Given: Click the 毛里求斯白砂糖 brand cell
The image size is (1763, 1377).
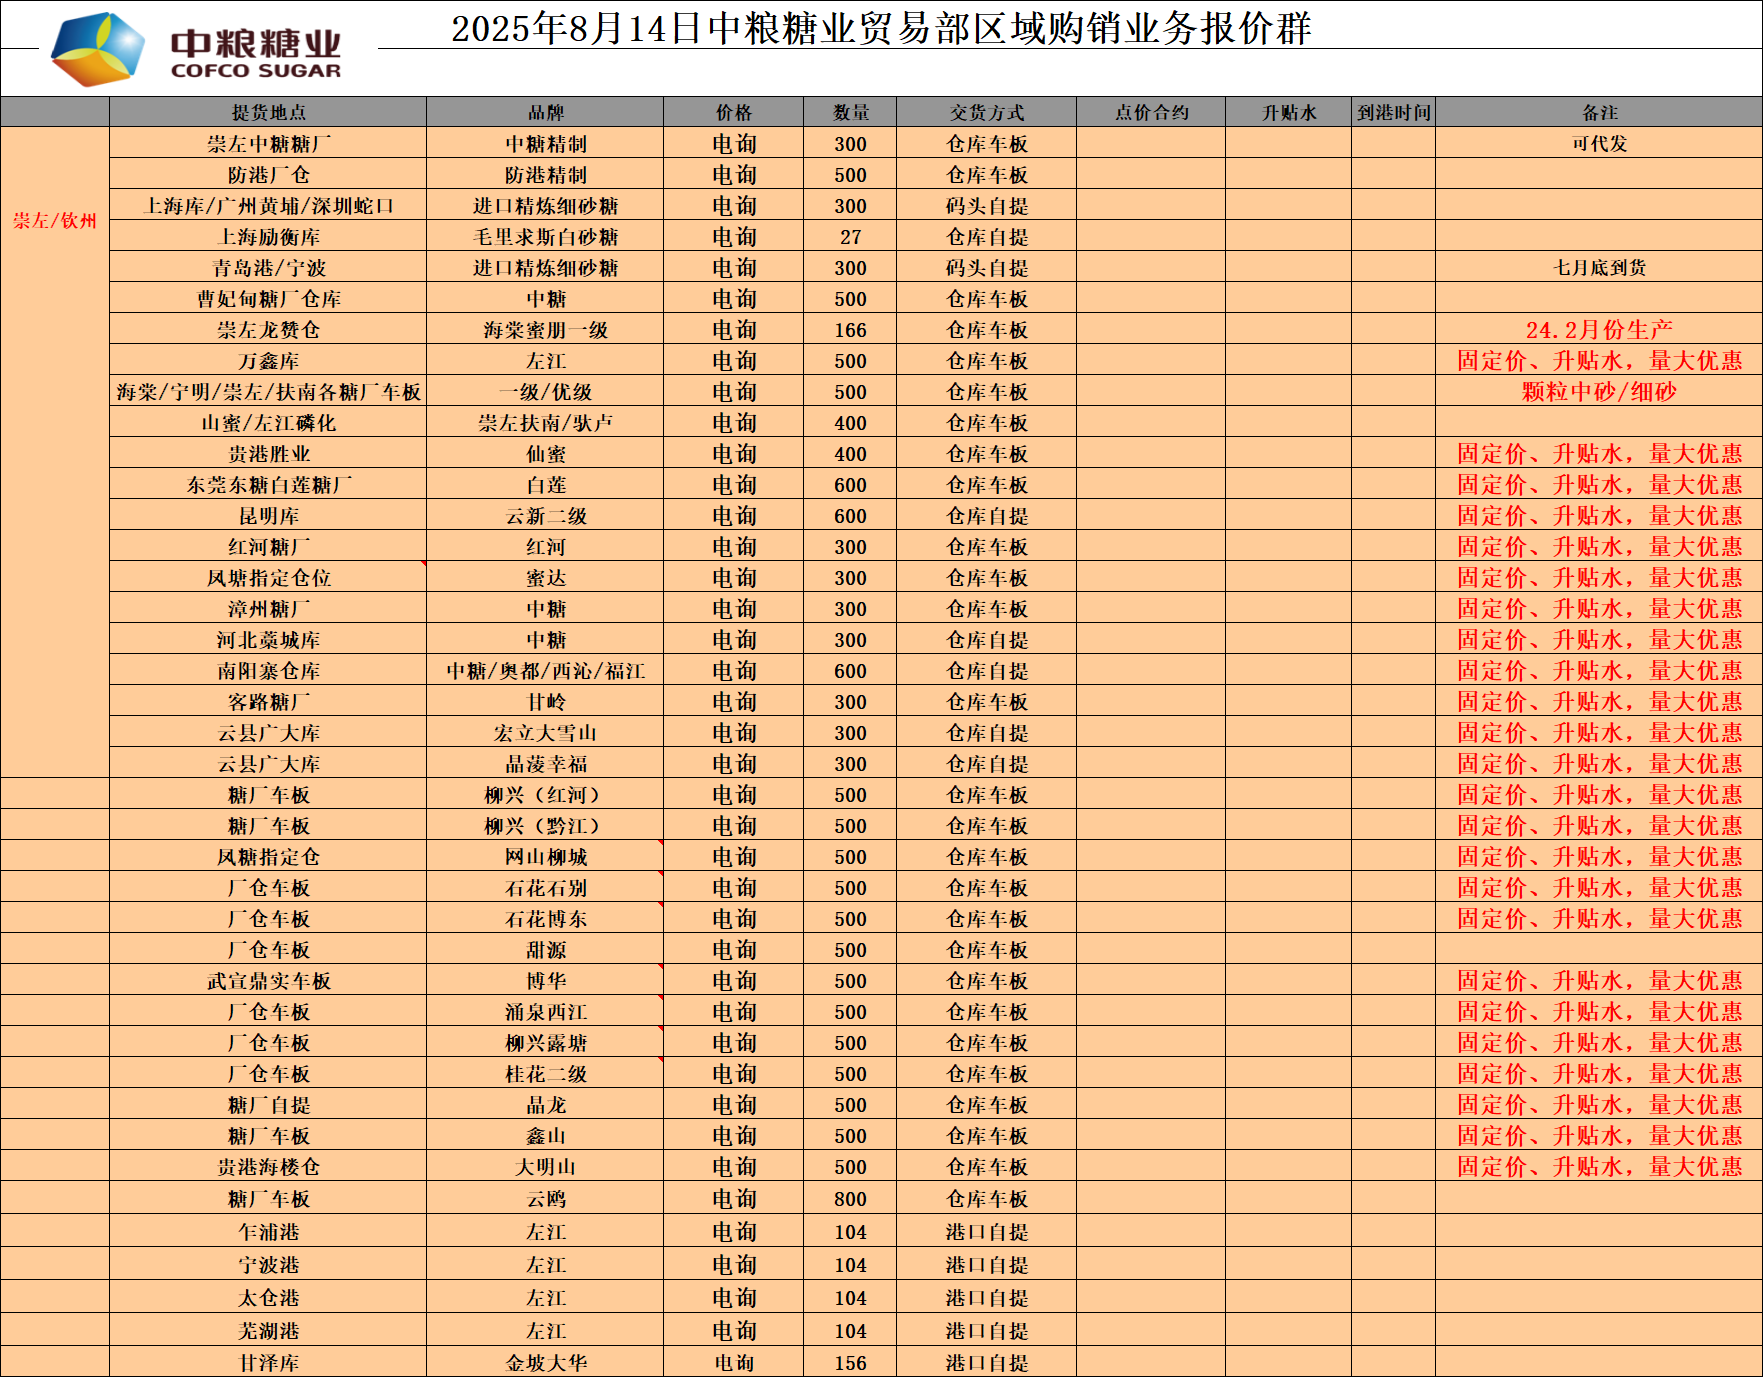Looking at the screenshot, I should [545, 237].
